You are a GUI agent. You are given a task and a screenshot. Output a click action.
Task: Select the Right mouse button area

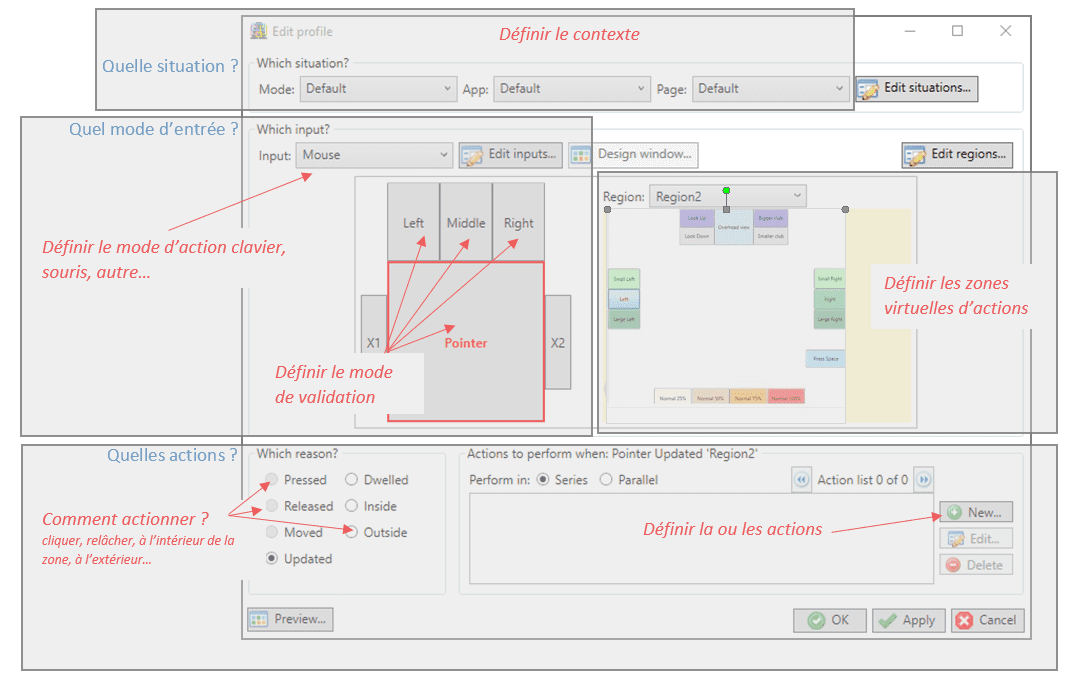pyautogui.click(x=518, y=222)
